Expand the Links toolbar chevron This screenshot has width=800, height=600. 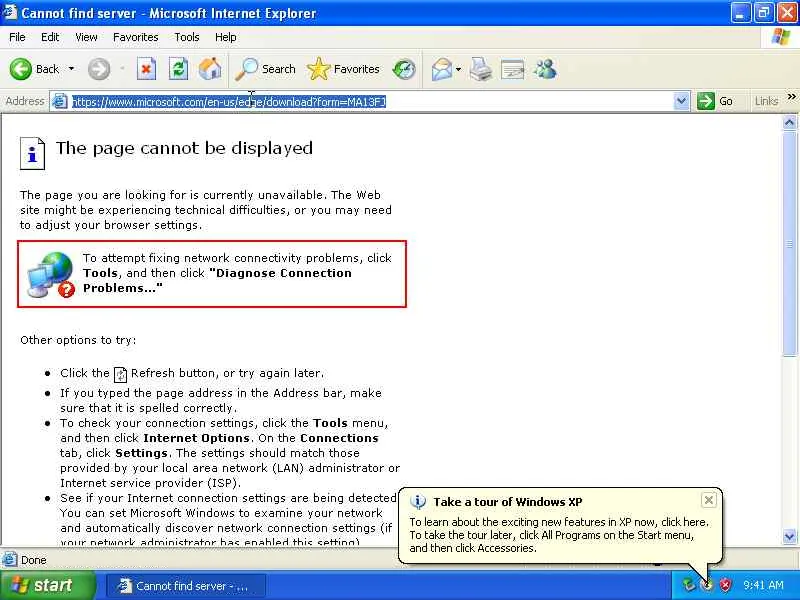tap(791, 96)
